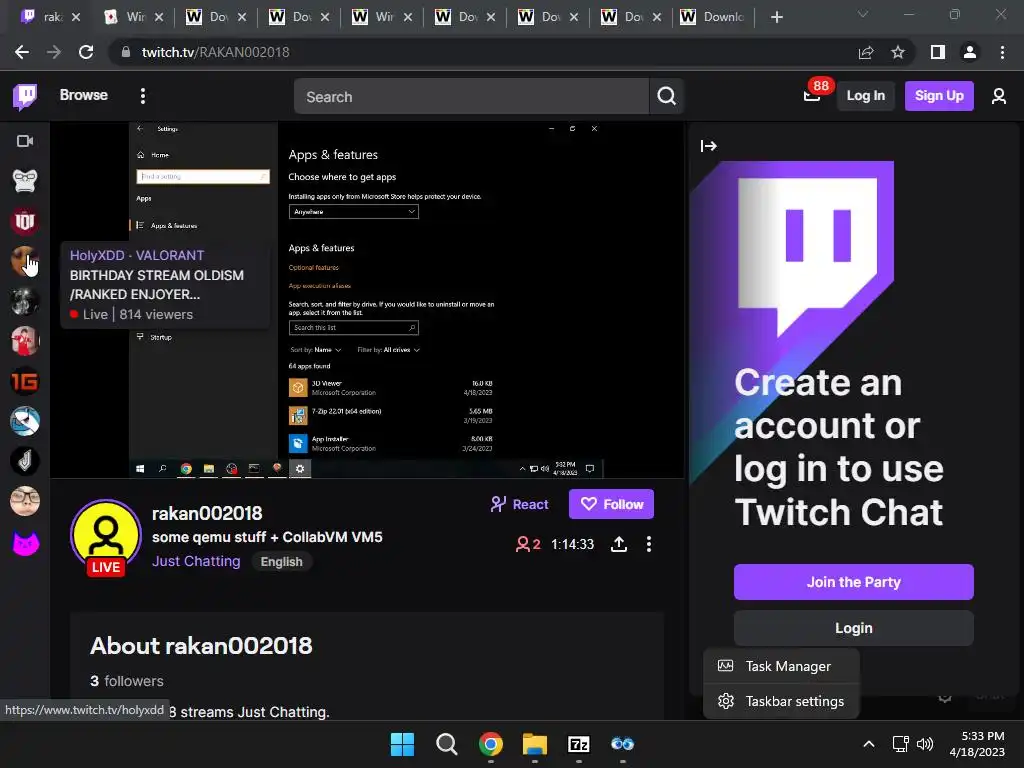The image size is (1024, 768).
Task: Click the search magnifier button
Action: [666, 96]
